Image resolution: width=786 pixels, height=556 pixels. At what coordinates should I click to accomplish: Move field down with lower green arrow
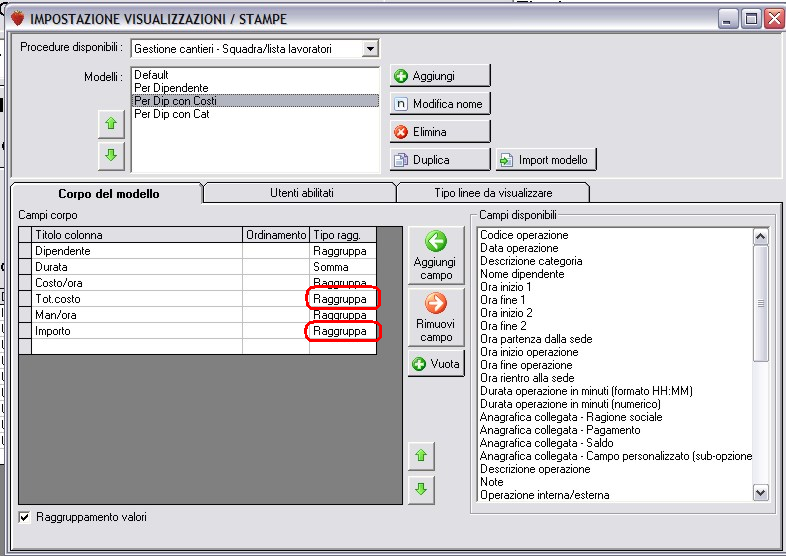point(421,489)
